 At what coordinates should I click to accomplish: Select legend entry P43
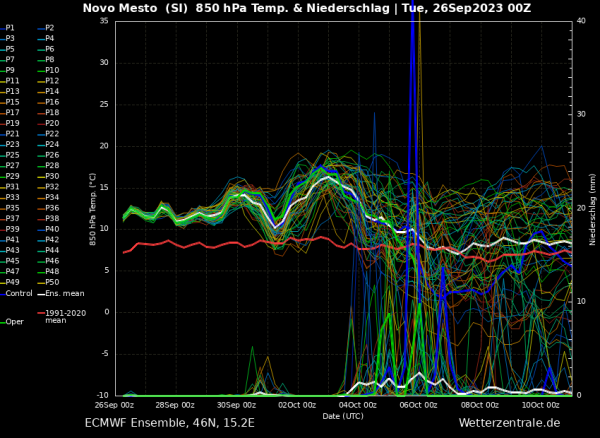click(x=10, y=250)
